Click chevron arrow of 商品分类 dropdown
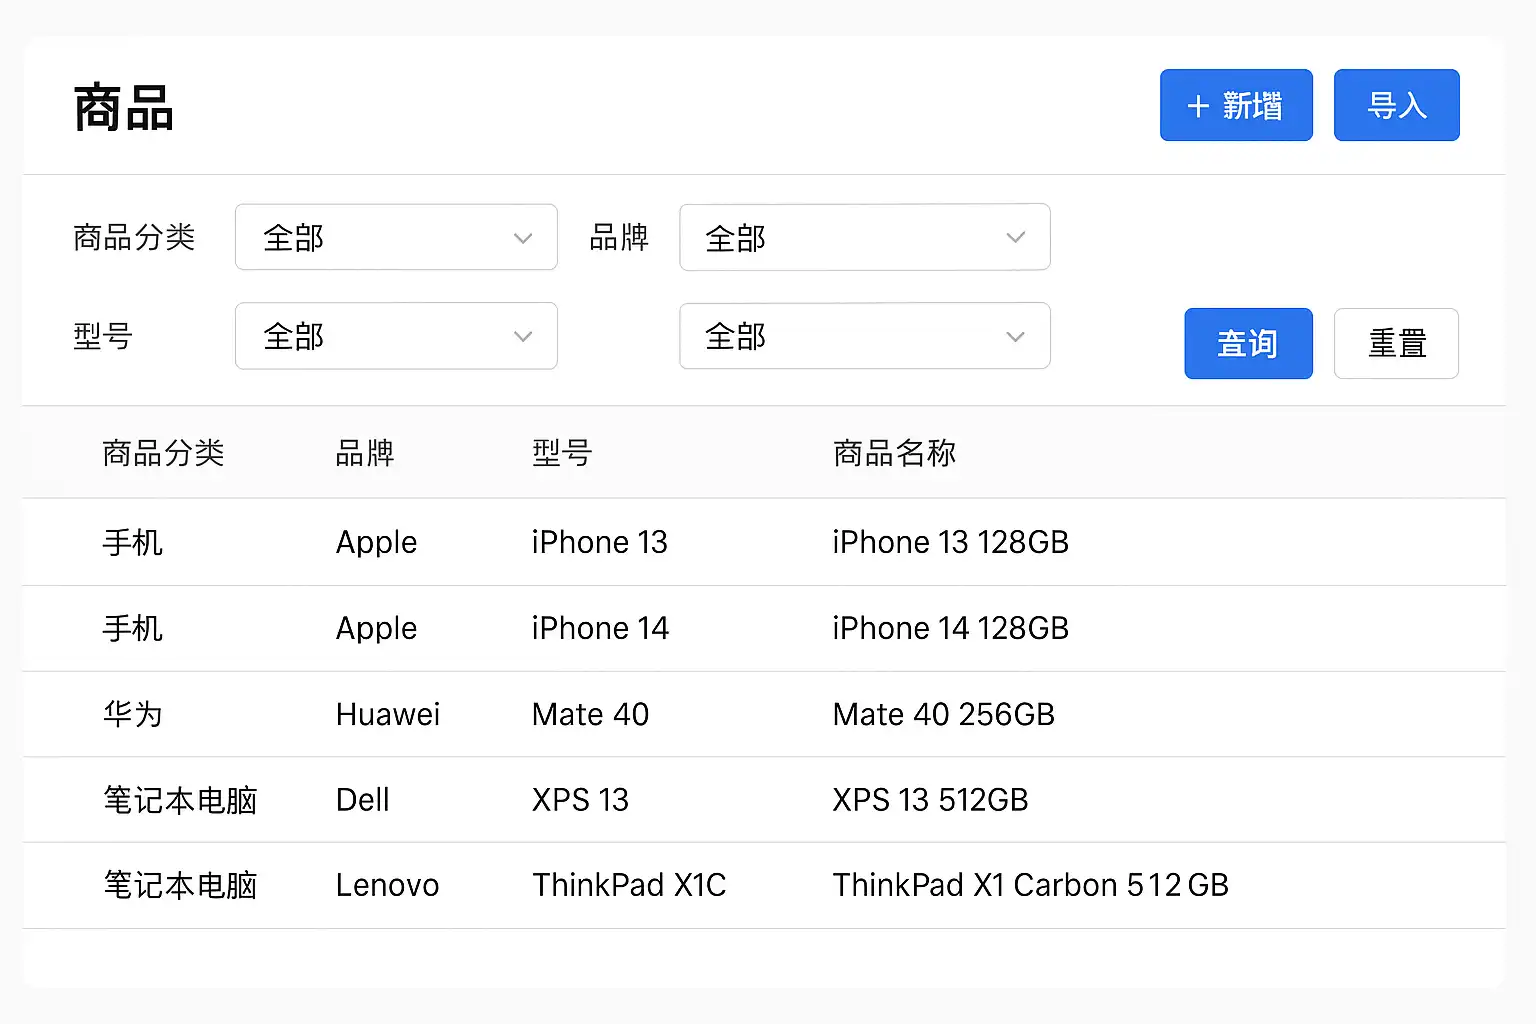This screenshot has height=1024, width=1536. (x=522, y=238)
